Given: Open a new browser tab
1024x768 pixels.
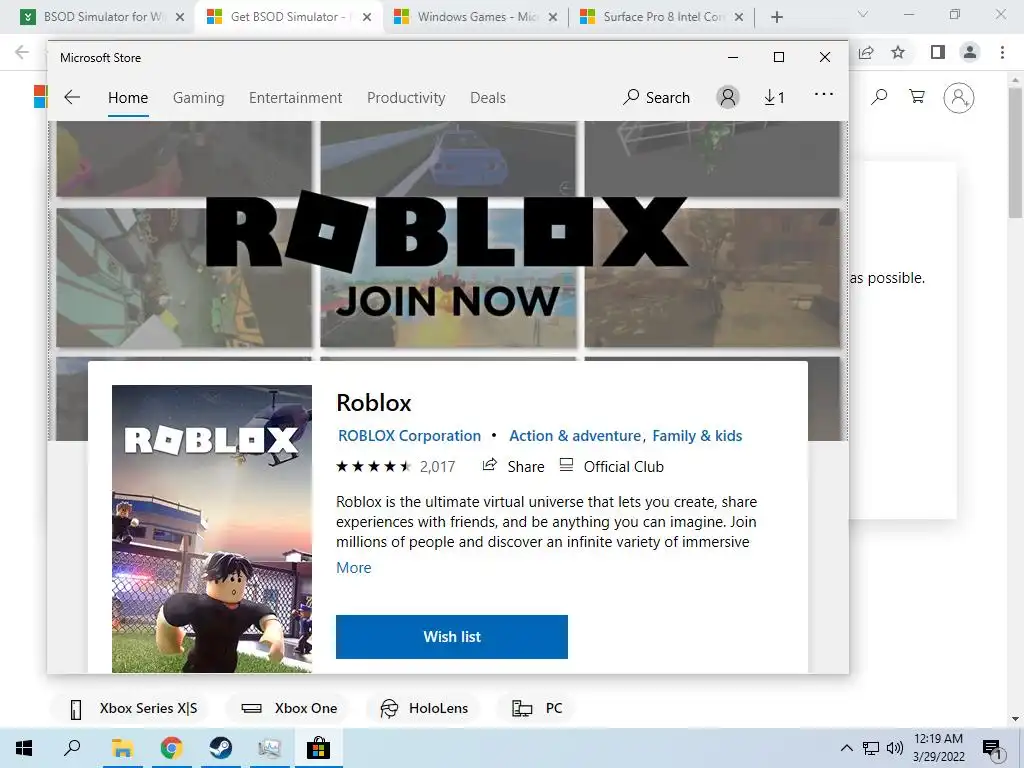Looking at the screenshot, I should pyautogui.click(x=776, y=18).
